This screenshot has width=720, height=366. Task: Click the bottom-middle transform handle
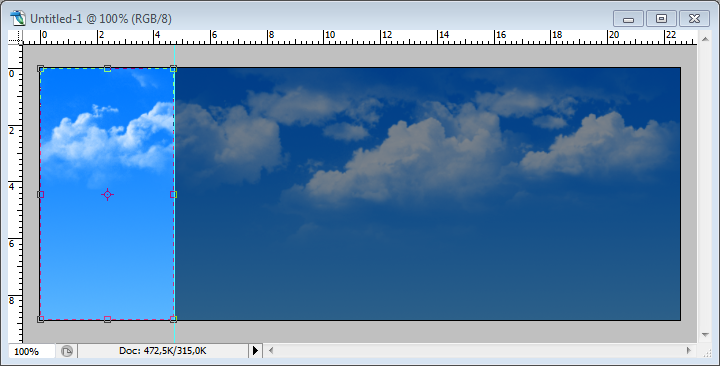[107, 319]
